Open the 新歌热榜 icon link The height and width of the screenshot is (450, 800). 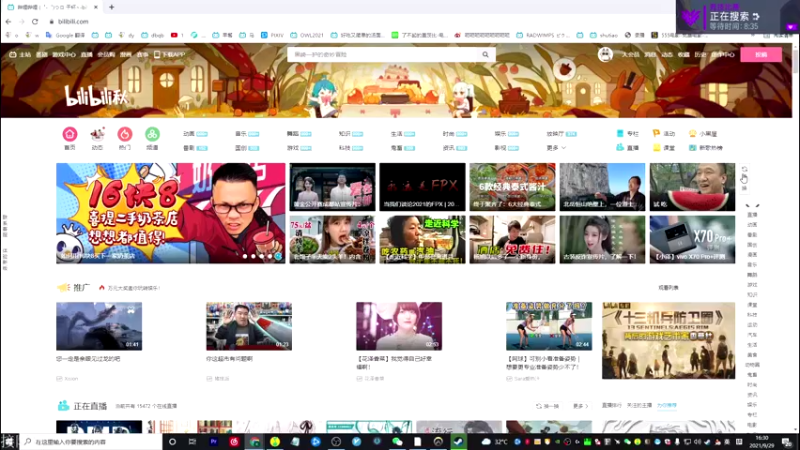pos(706,148)
